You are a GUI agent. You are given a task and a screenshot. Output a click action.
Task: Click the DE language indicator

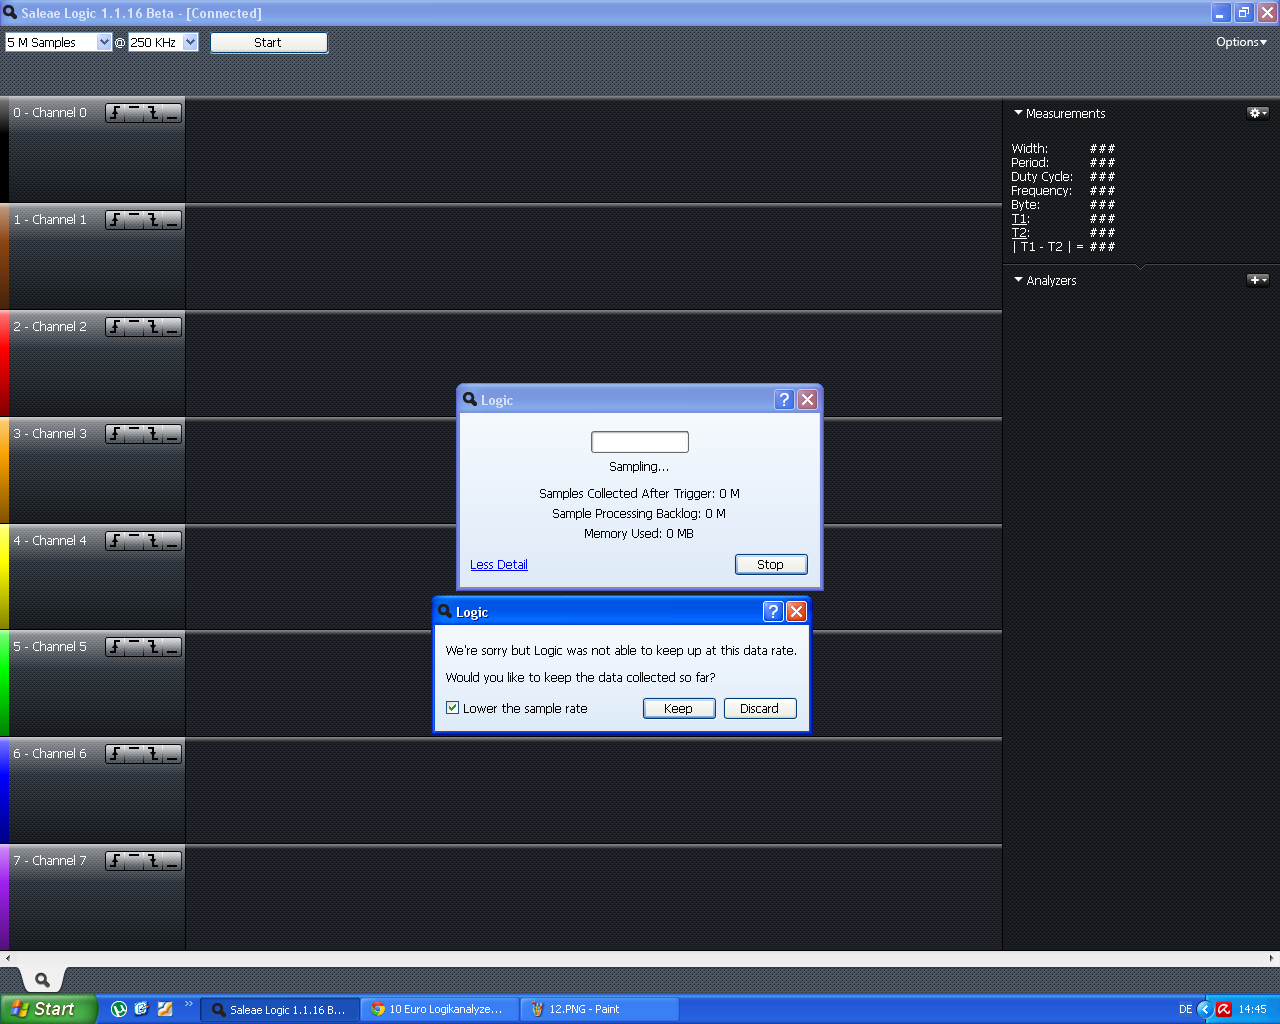click(x=1185, y=1010)
